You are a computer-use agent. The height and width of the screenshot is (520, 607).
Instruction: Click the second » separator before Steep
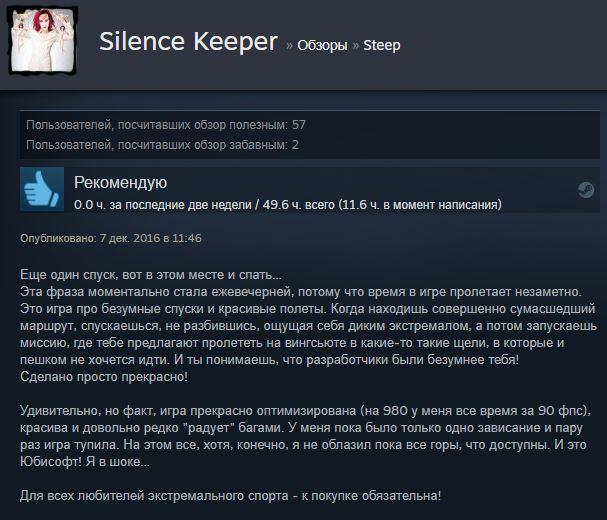pos(356,46)
